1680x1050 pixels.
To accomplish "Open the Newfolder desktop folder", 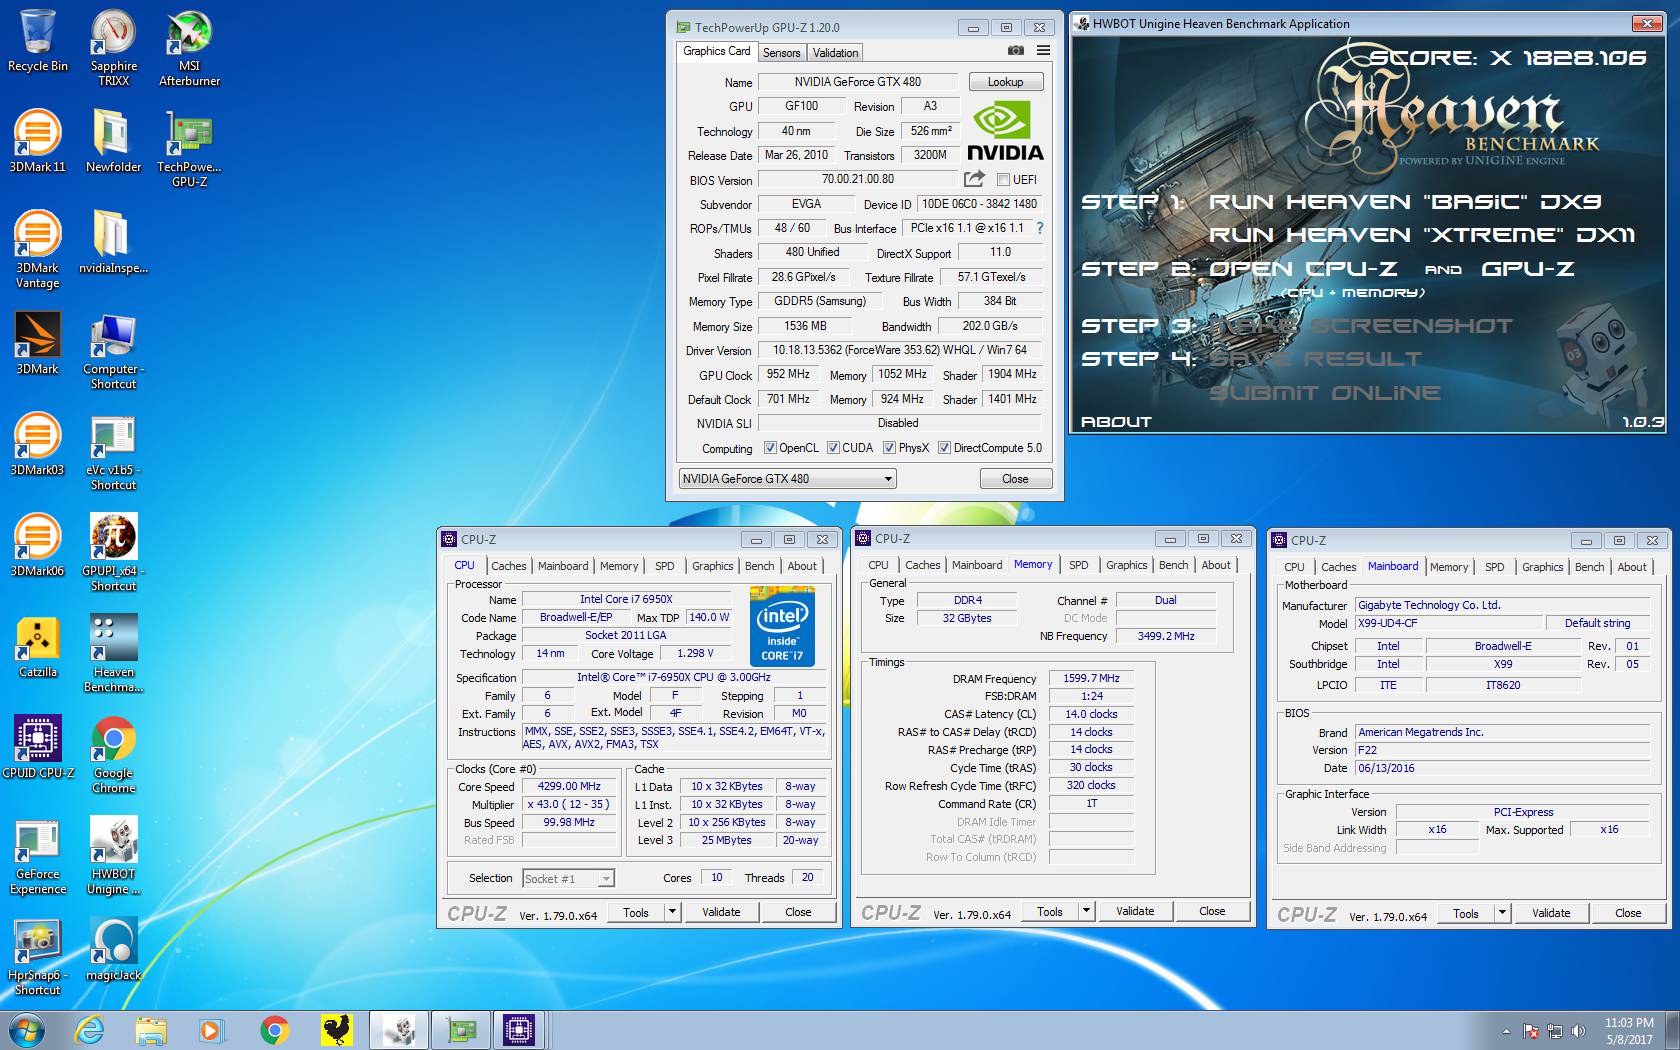I will (x=113, y=141).
